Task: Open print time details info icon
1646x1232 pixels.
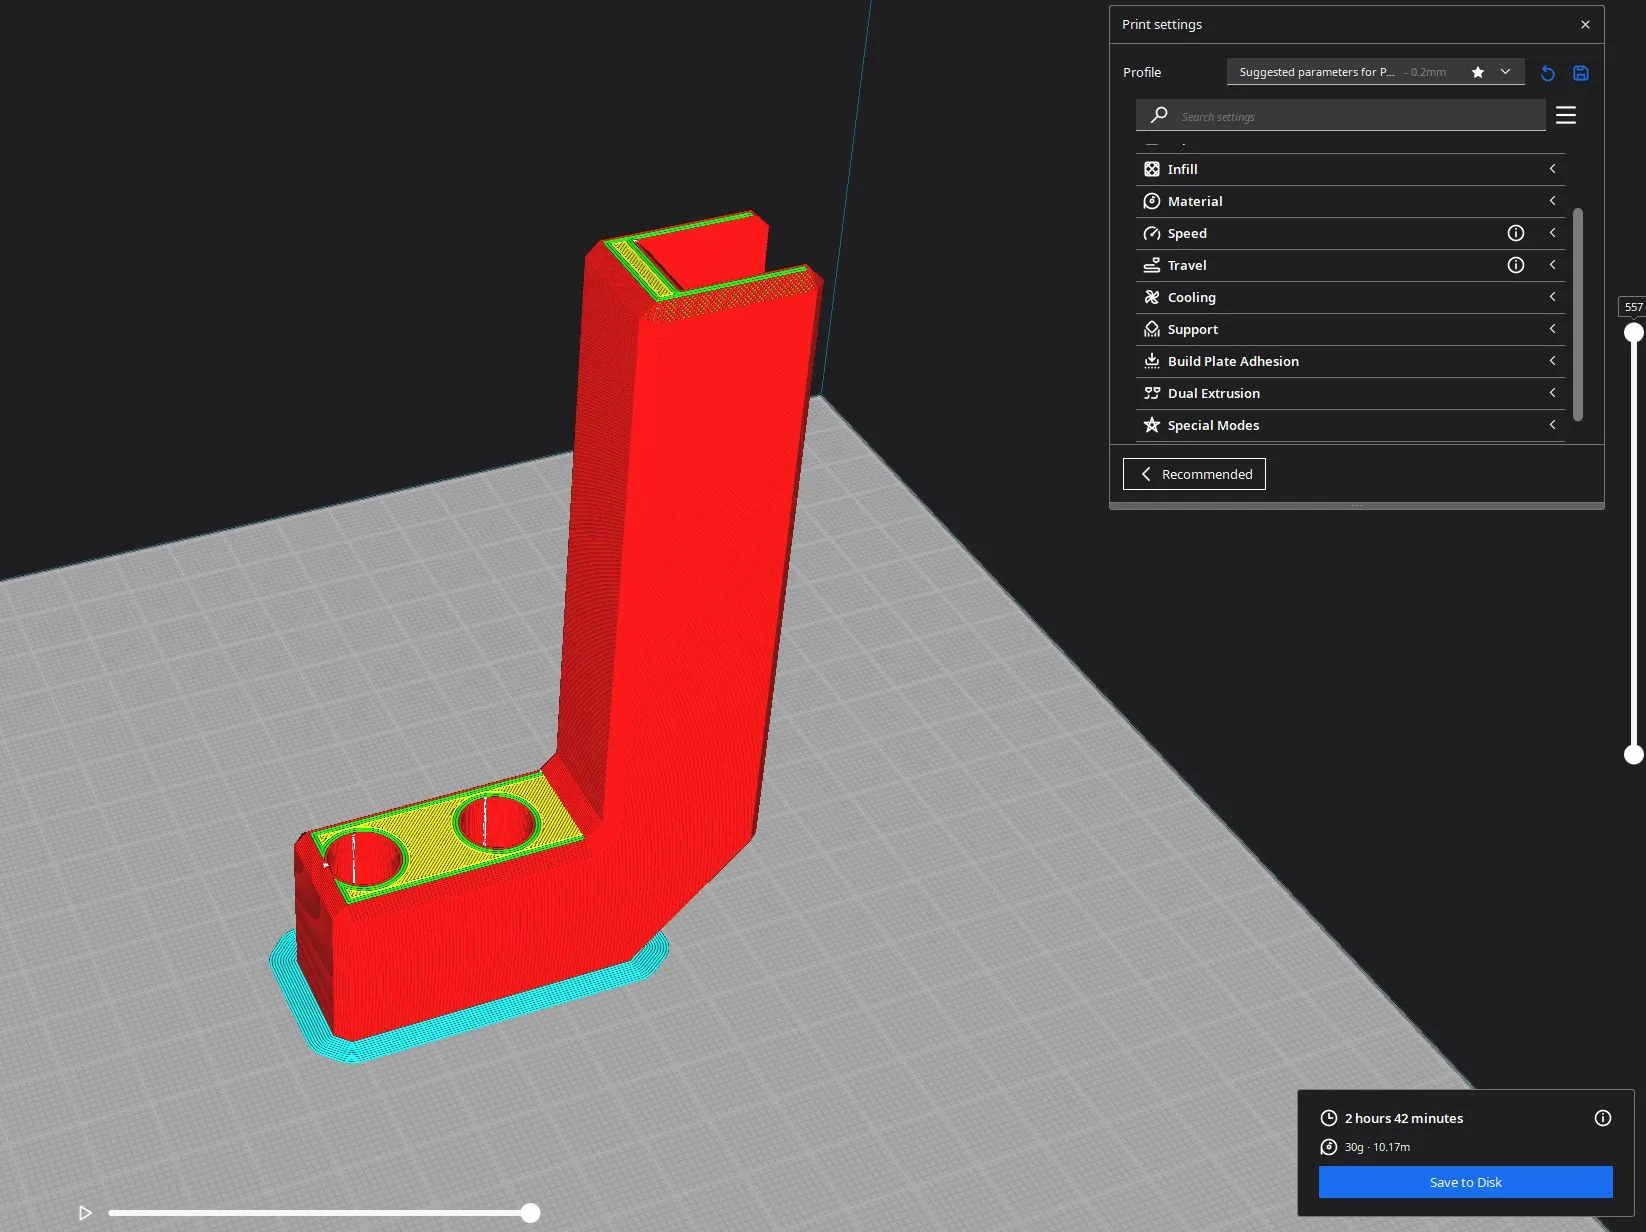Action: 1602,1118
